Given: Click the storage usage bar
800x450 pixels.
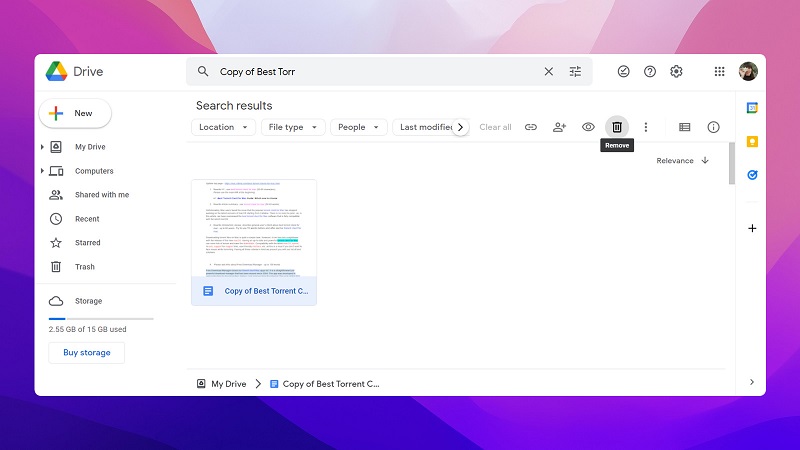Looking at the screenshot, I should coord(101,319).
